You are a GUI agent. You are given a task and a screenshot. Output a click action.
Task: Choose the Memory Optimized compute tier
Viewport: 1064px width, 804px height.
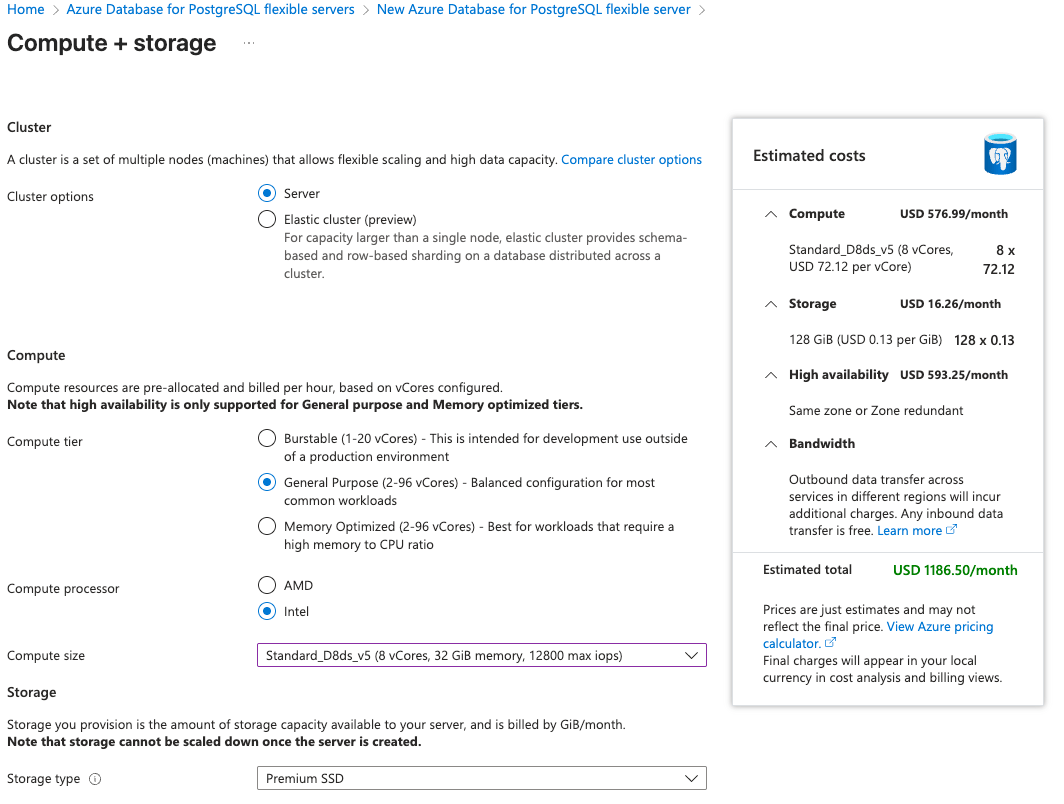pyautogui.click(x=267, y=526)
